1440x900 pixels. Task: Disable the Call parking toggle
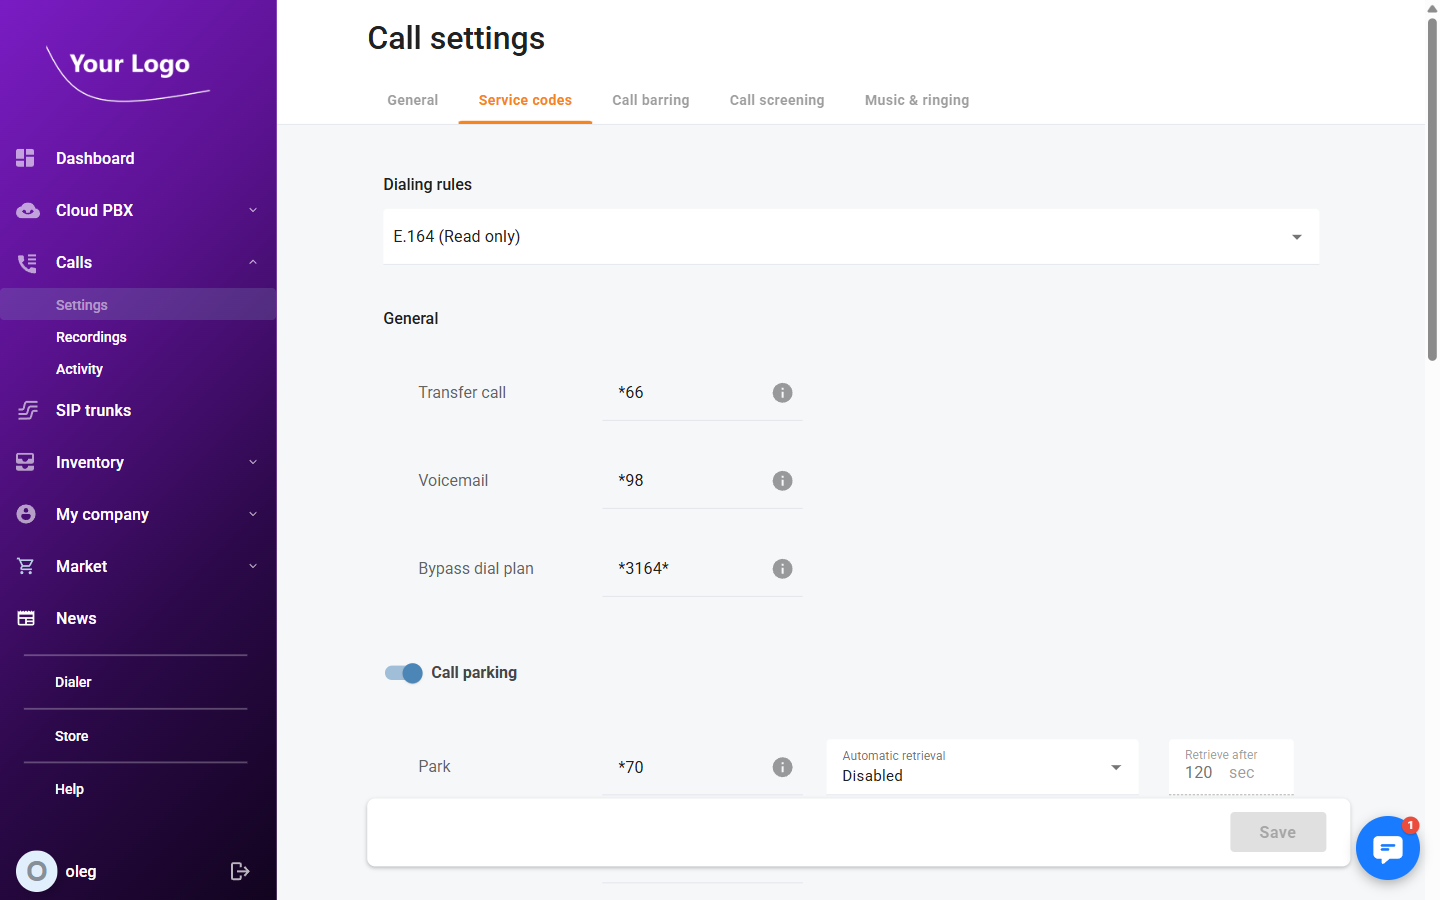coord(403,673)
